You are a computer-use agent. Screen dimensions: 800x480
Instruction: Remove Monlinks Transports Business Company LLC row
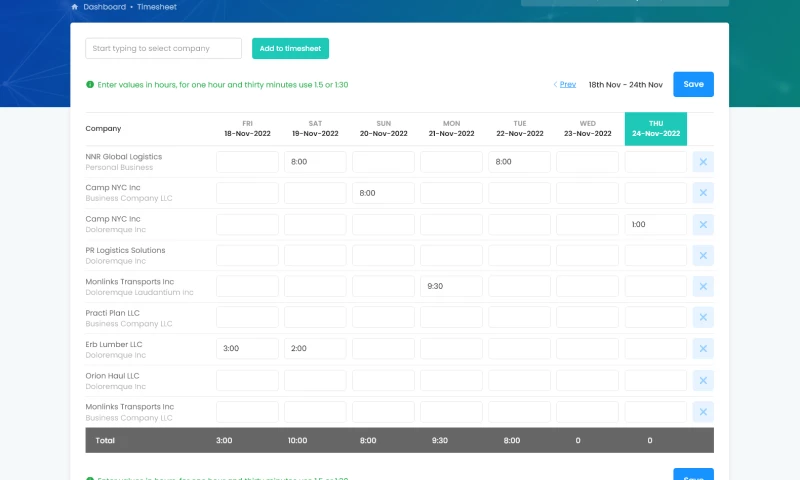tap(703, 412)
